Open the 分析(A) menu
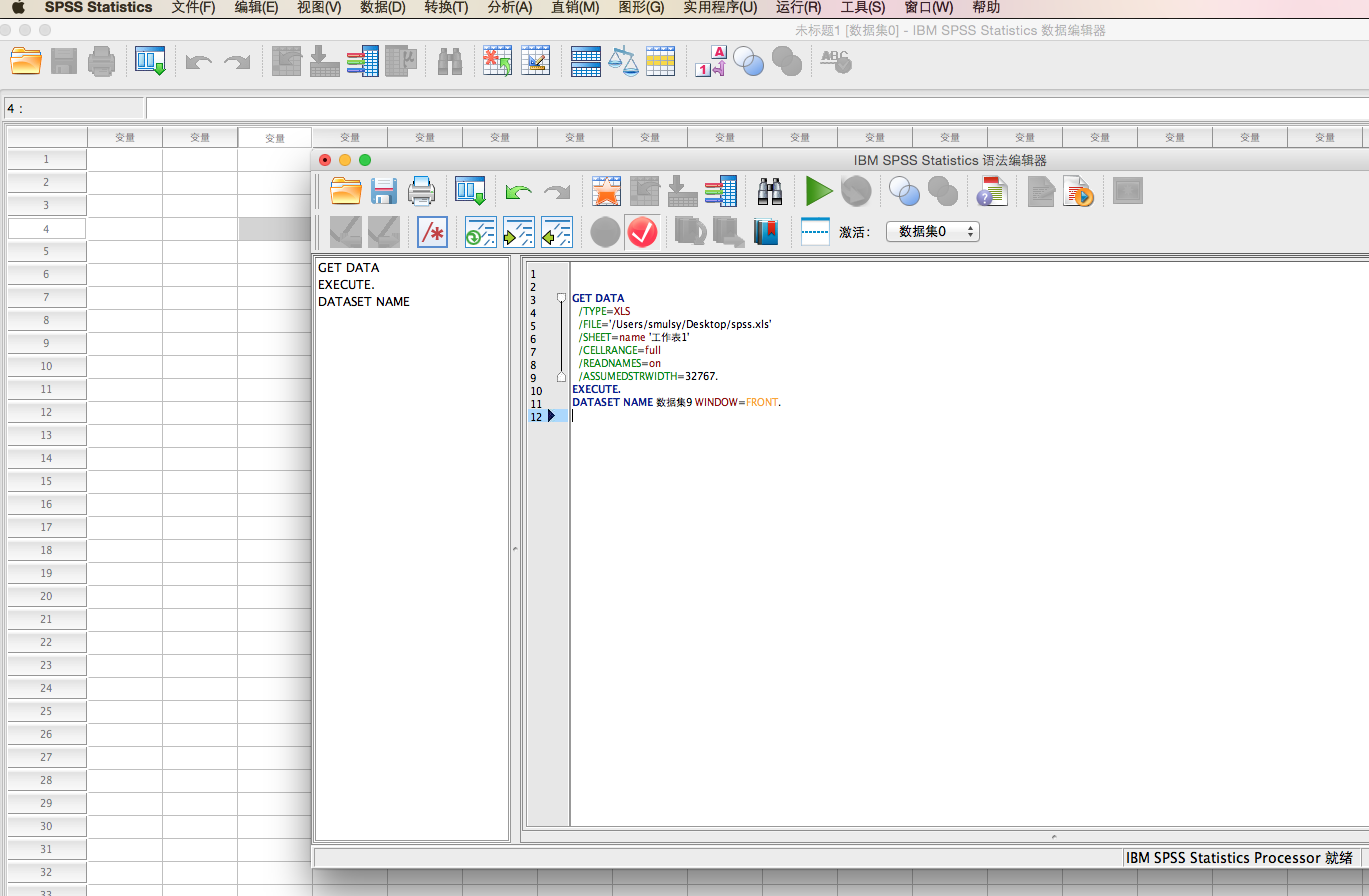 click(x=509, y=8)
